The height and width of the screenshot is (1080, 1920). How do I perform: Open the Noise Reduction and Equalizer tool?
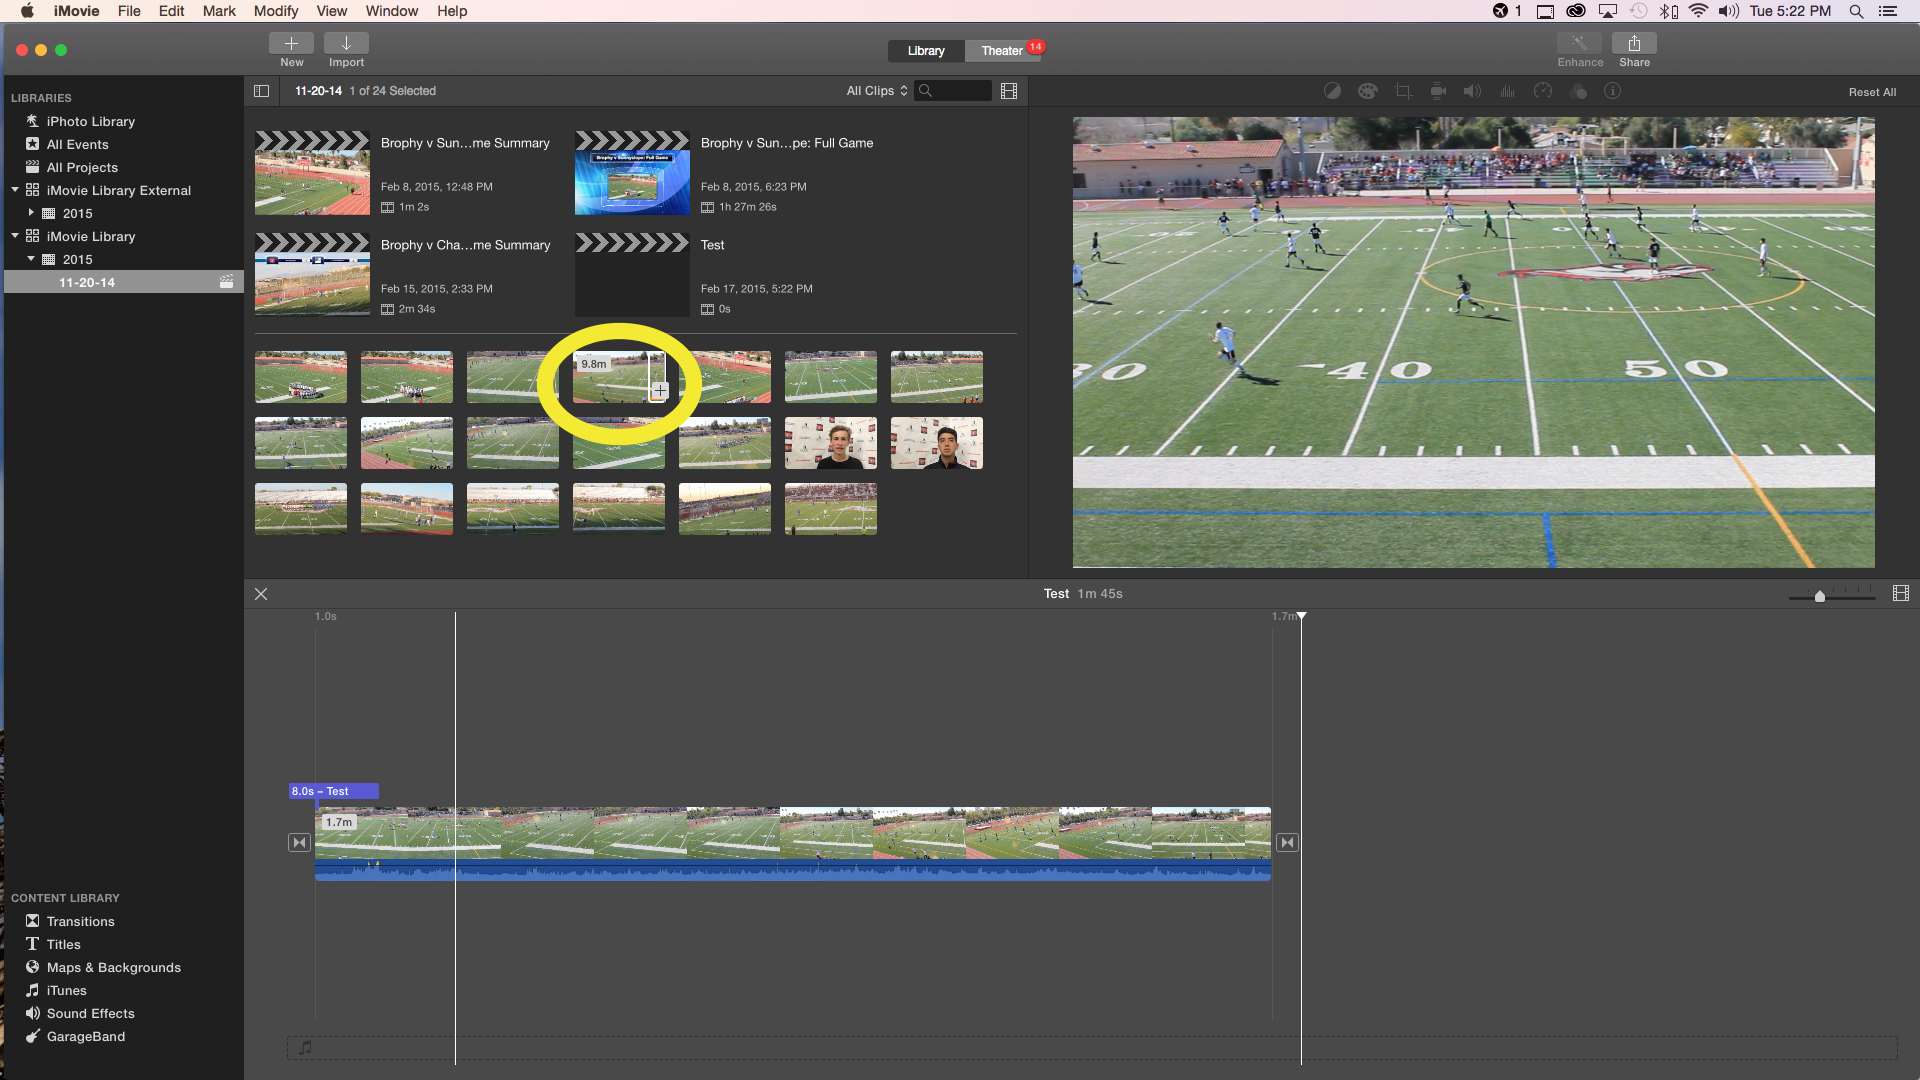1507,91
